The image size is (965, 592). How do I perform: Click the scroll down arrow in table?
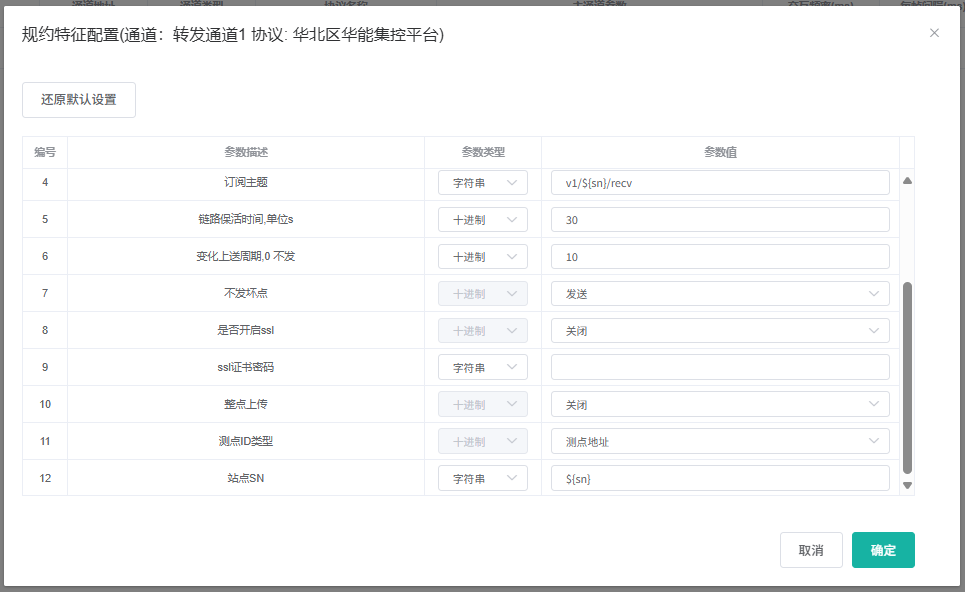click(x=907, y=485)
